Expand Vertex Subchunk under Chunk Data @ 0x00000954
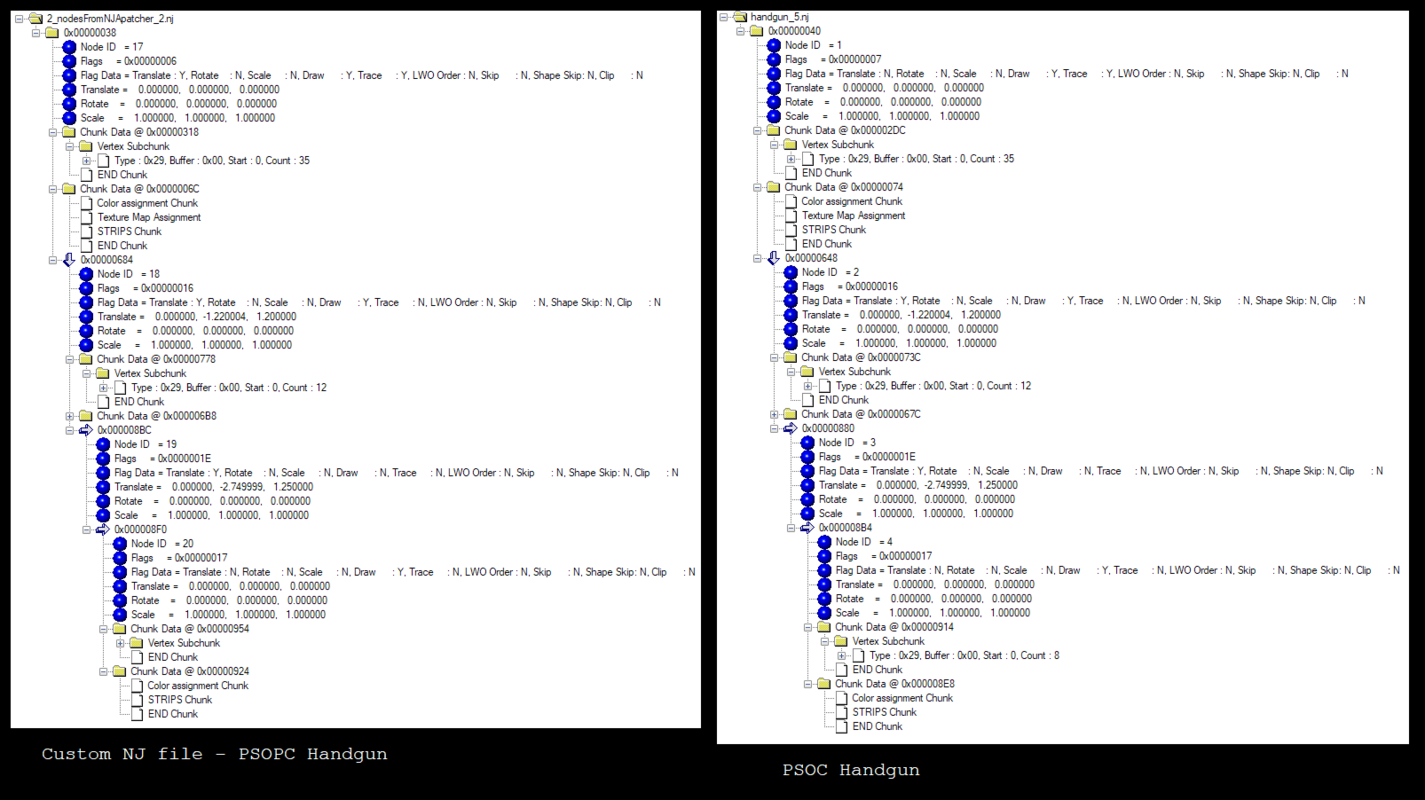Viewport: 1425px width, 800px height. [x=121, y=643]
